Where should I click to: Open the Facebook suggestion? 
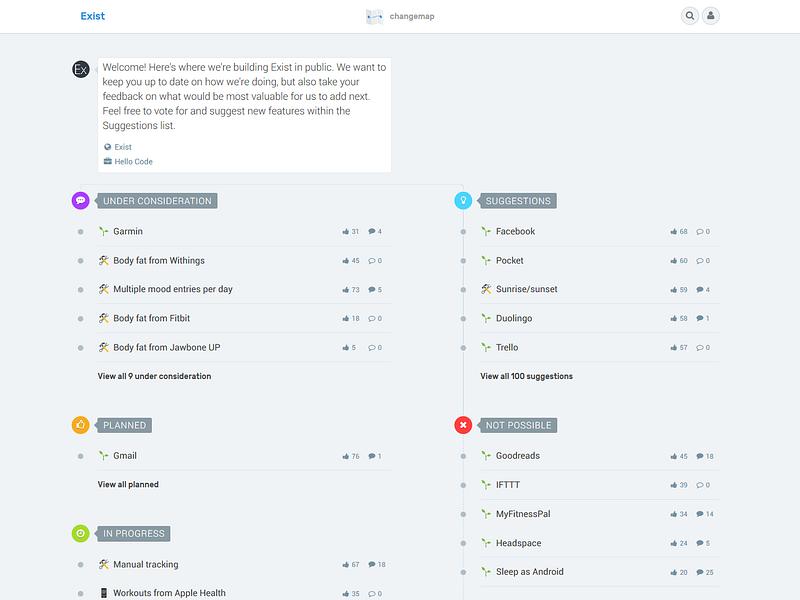pyautogui.click(x=515, y=232)
